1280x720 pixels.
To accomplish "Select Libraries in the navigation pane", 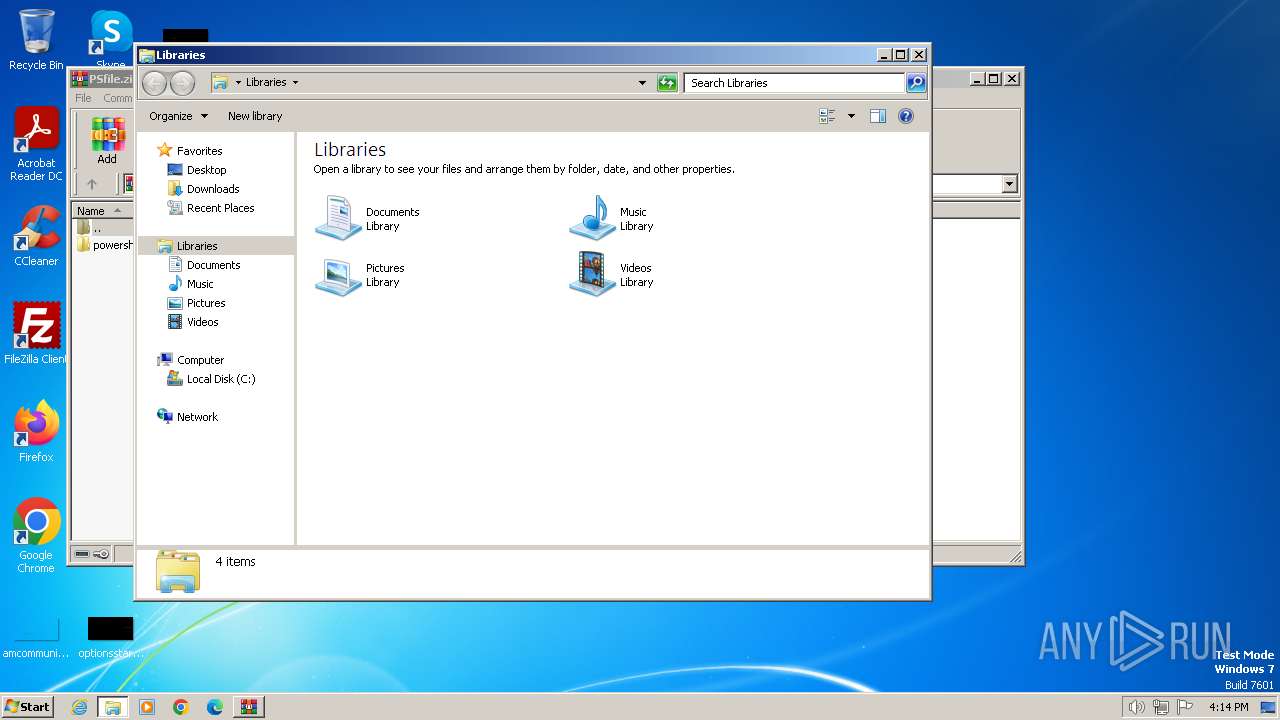I will pos(197,246).
